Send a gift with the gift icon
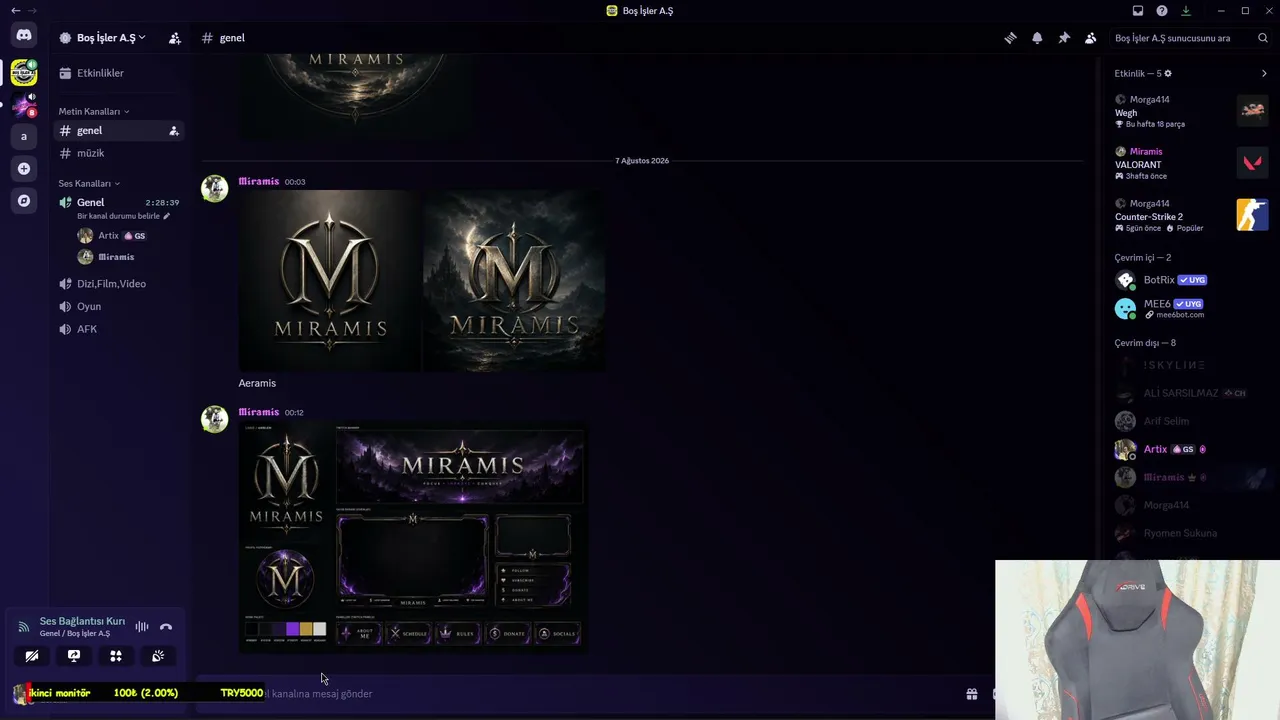 coord(971,694)
